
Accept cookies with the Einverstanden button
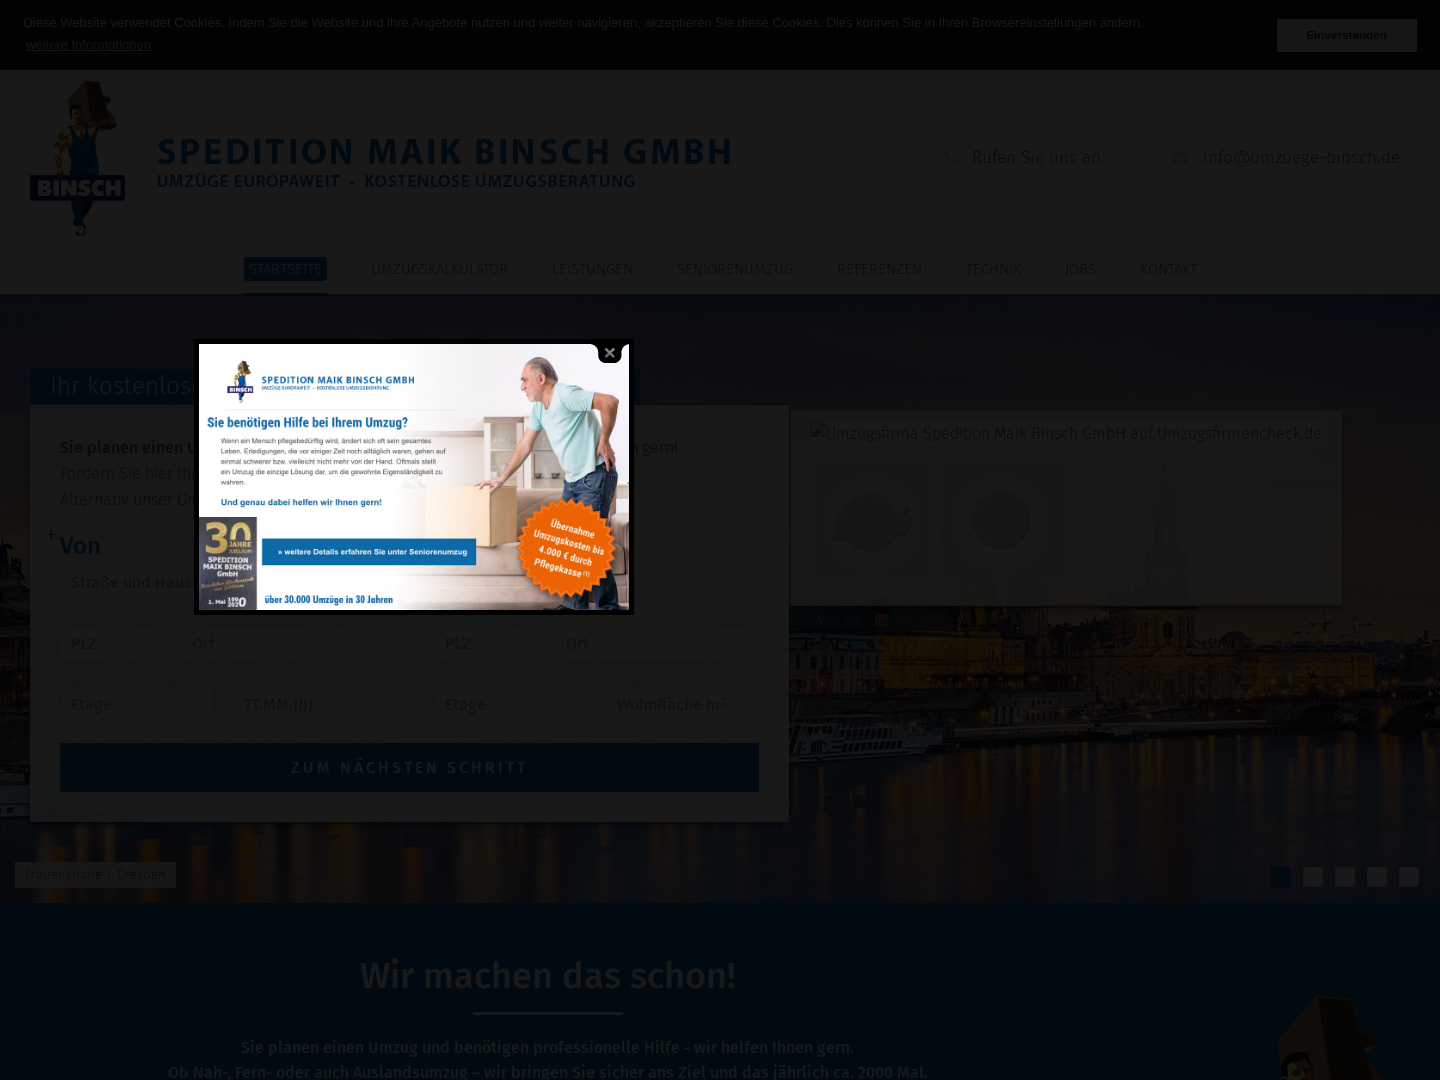coord(1346,35)
